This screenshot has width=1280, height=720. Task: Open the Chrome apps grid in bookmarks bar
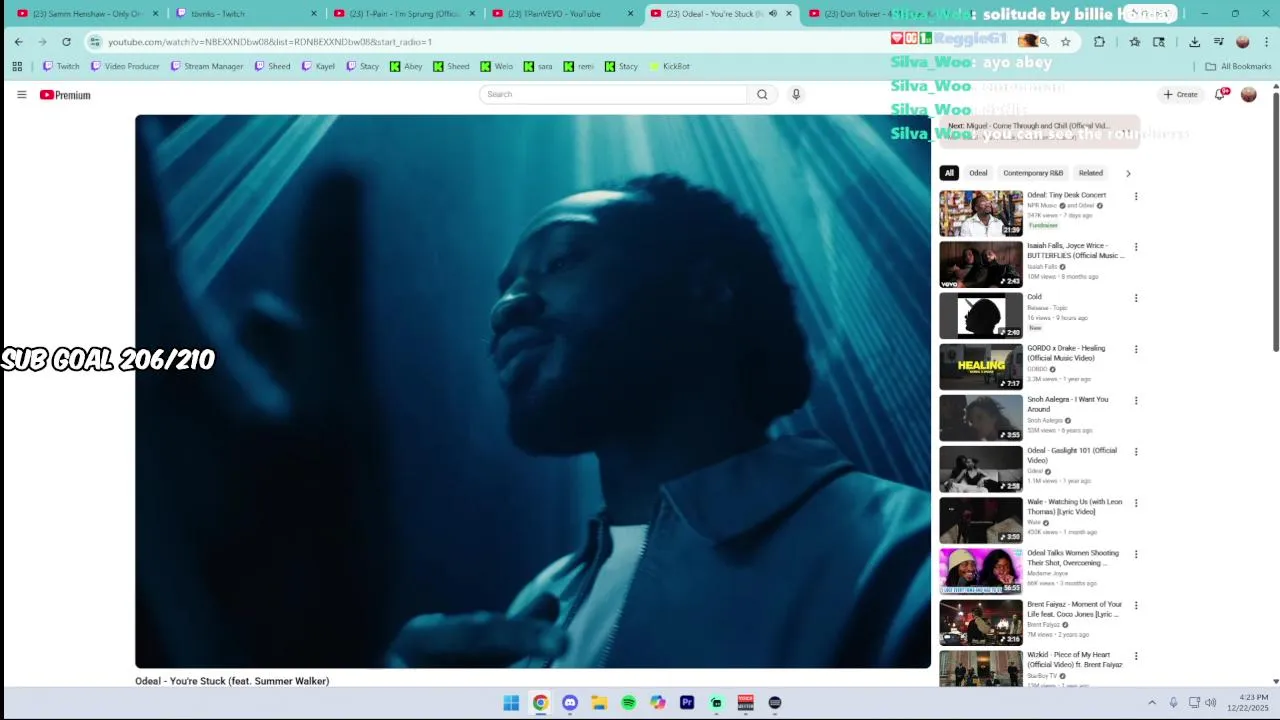coord(17,66)
